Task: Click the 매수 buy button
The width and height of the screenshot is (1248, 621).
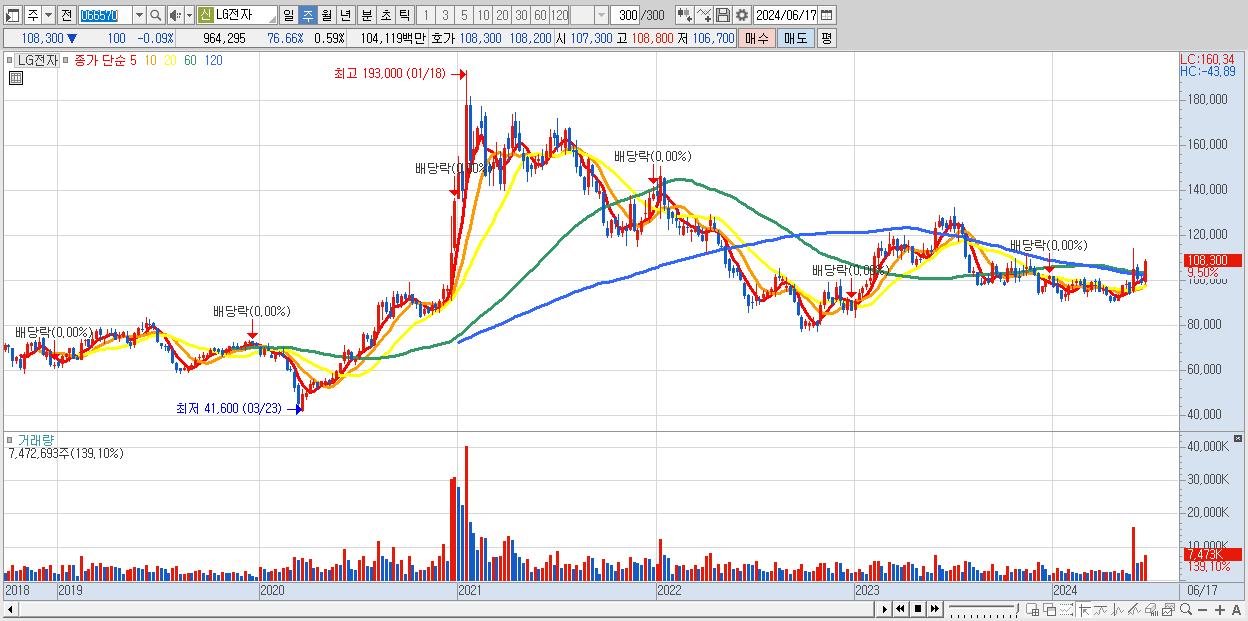Action: pyautogui.click(x=757, y=38)
